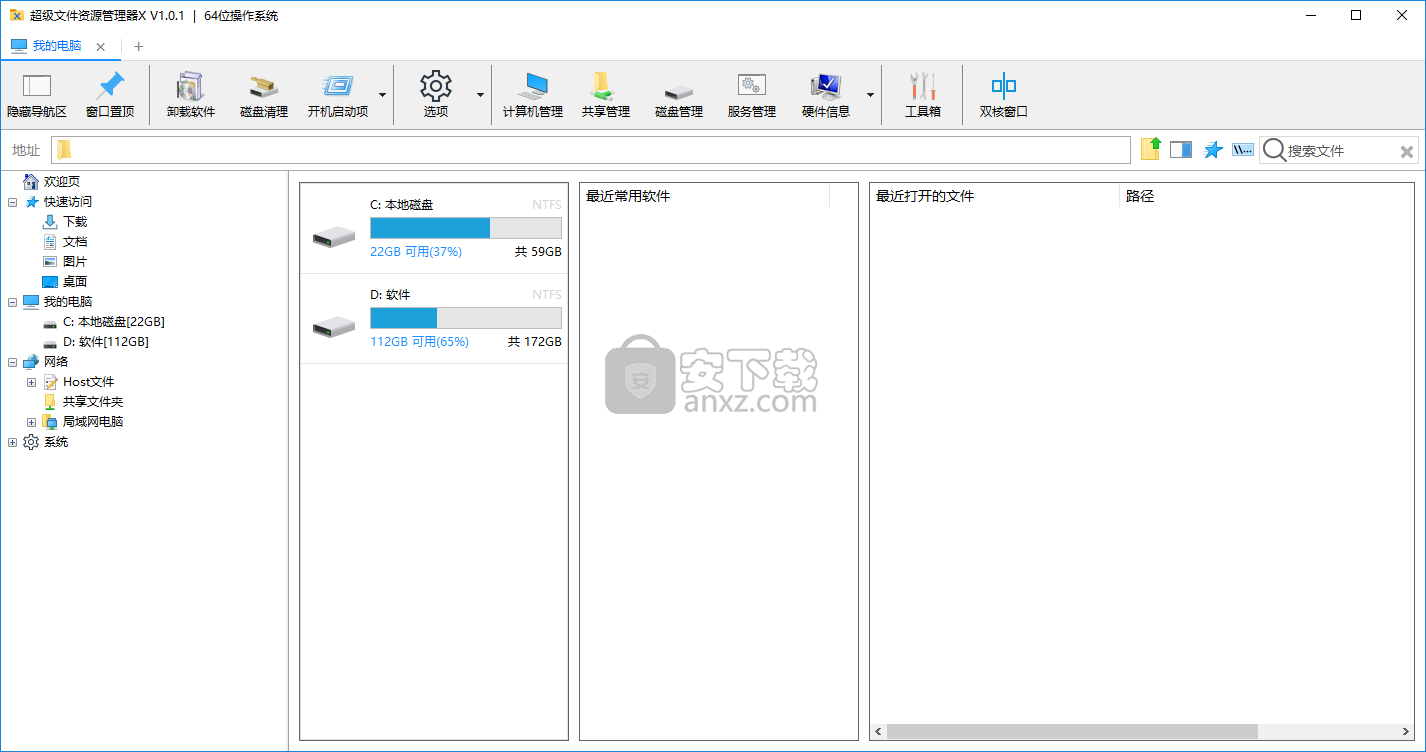Open 计算机管理 computer management
Screen dimensions: 1426x752
(533, 95)
